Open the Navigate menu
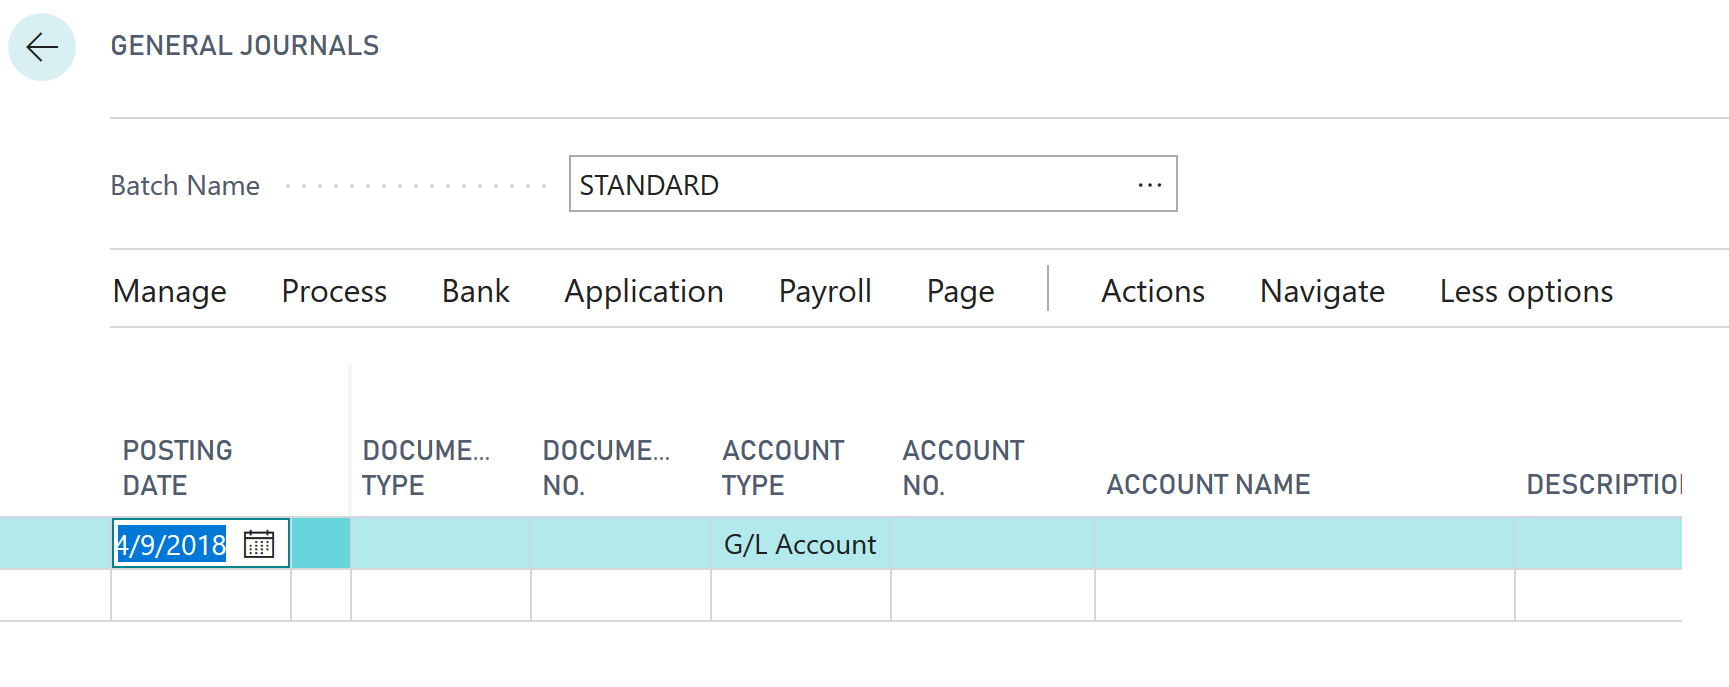 [x=1322, y=291]
